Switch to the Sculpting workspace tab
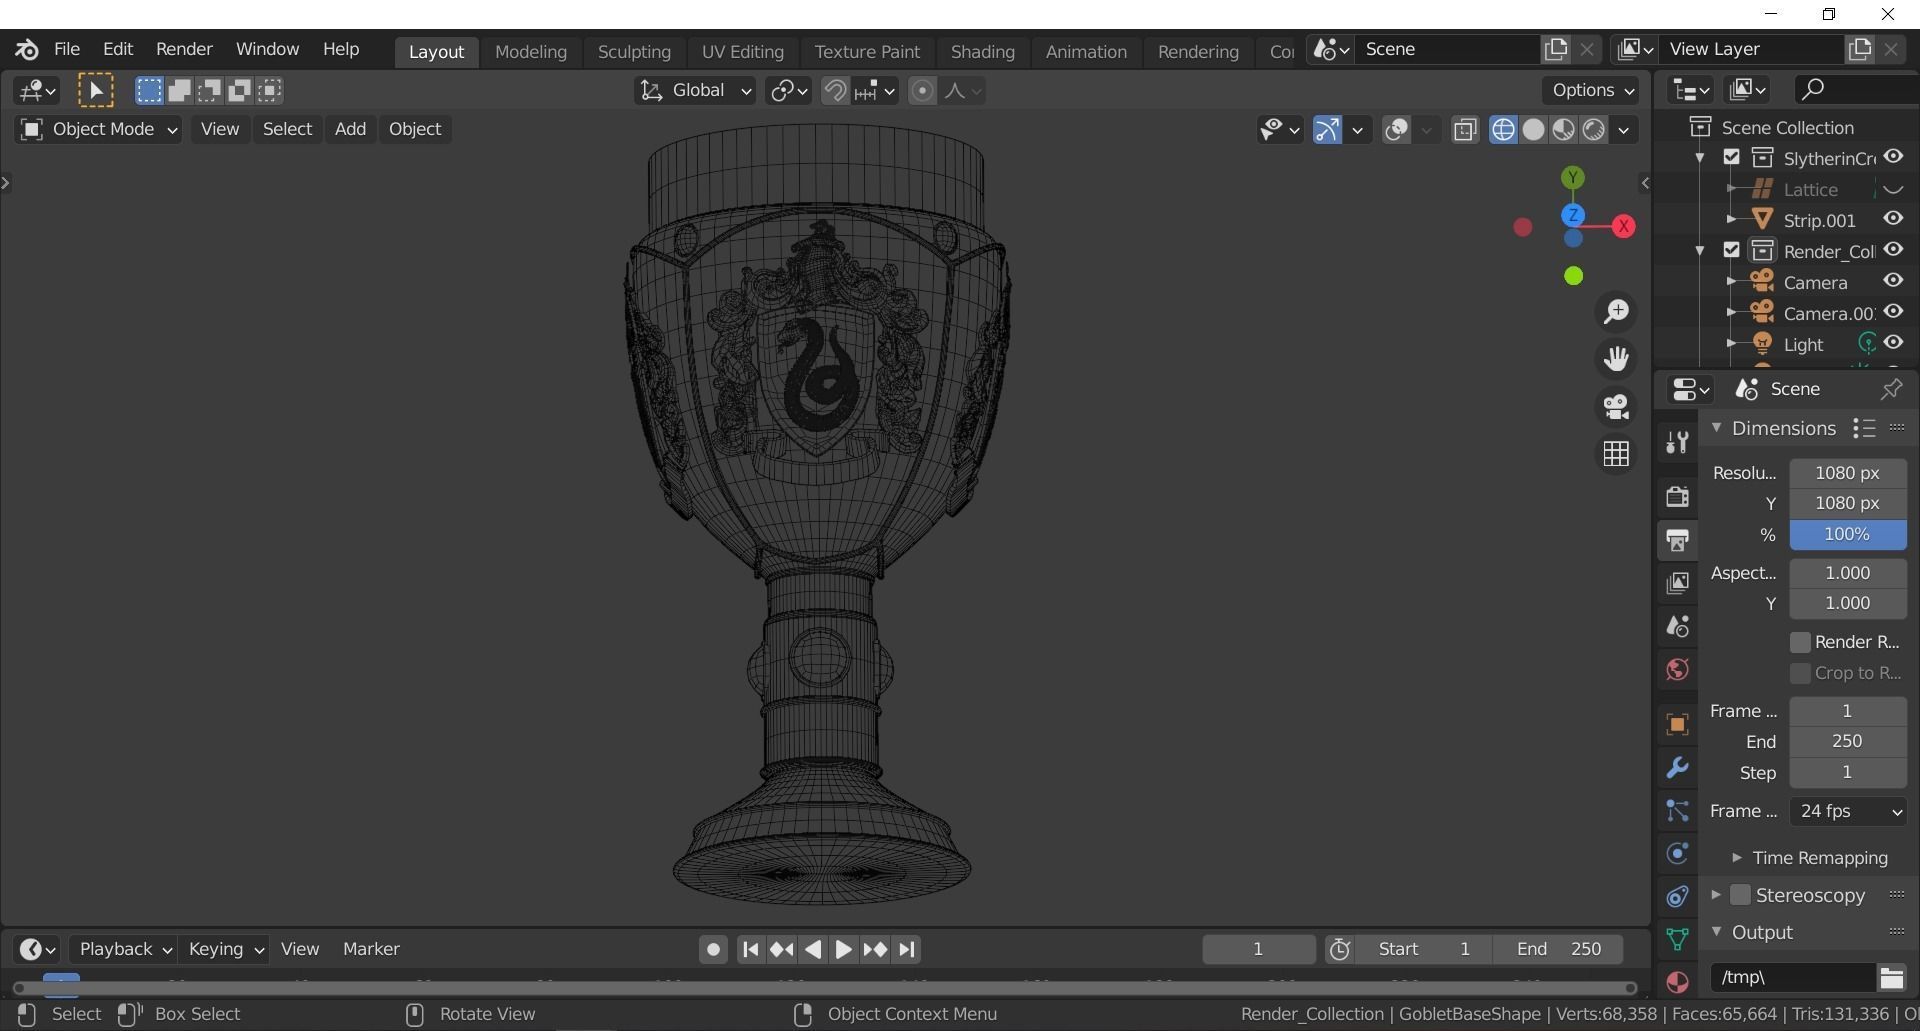 pyautogui.click(x=634, y=52)
